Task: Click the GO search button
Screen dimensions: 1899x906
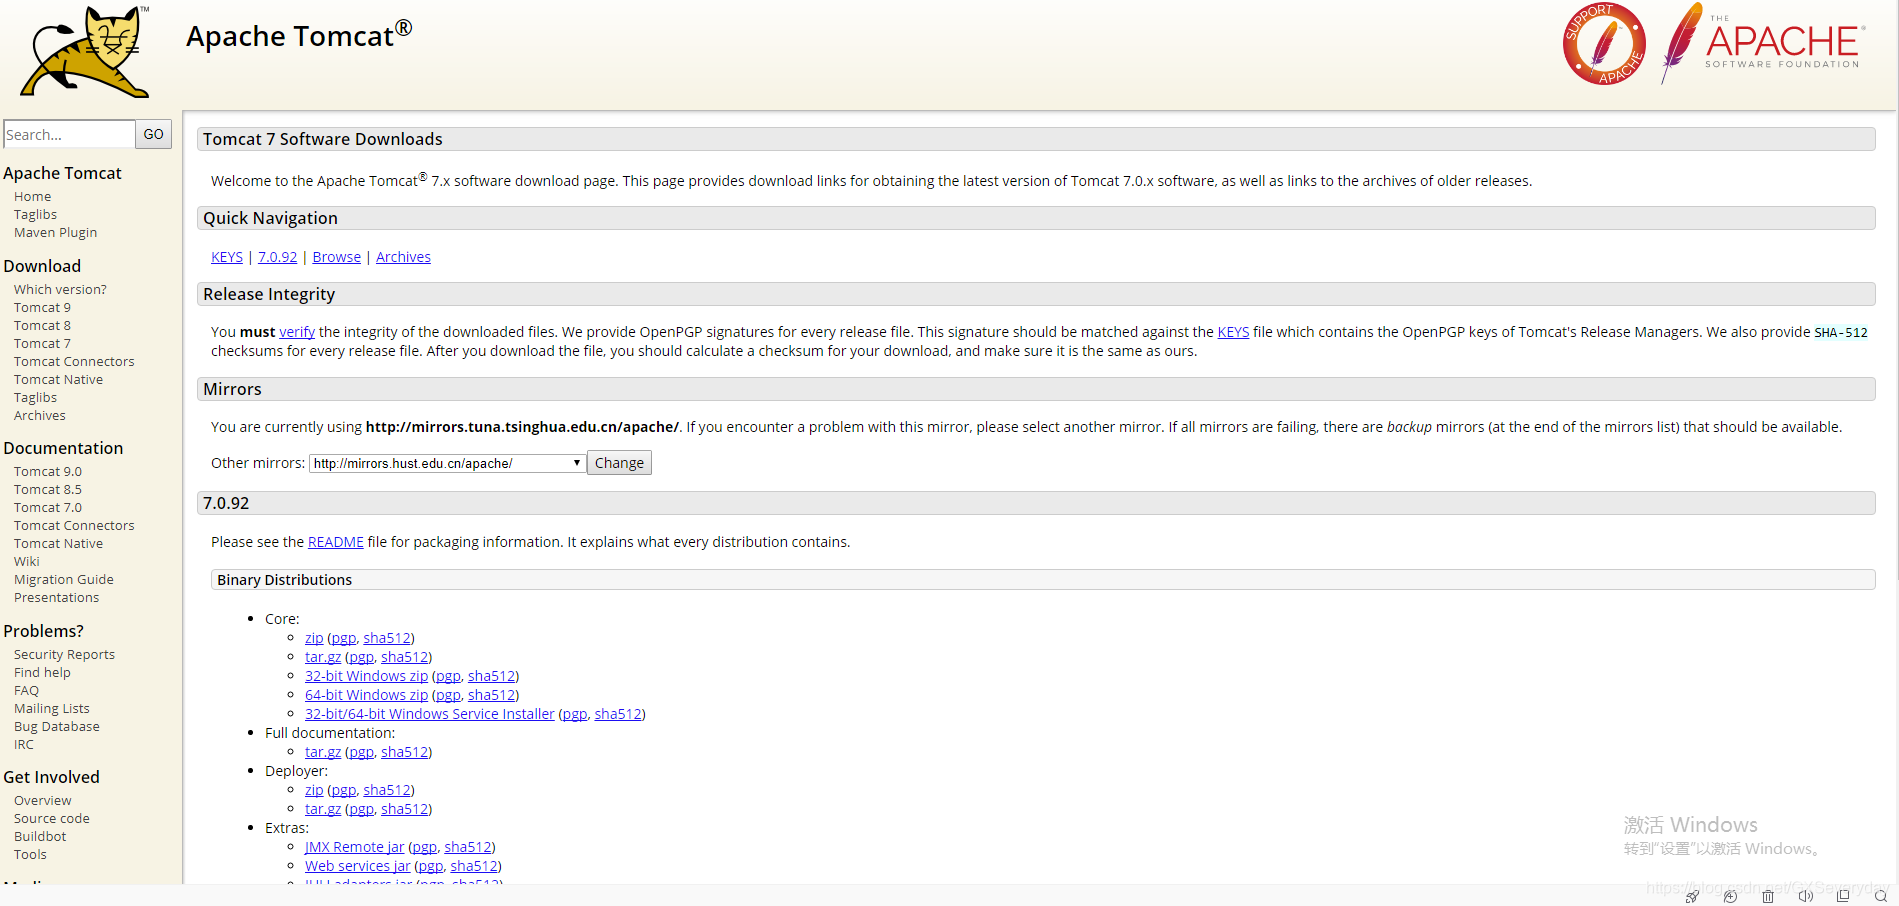Action: pyautogui.click(x=153, y=134)
